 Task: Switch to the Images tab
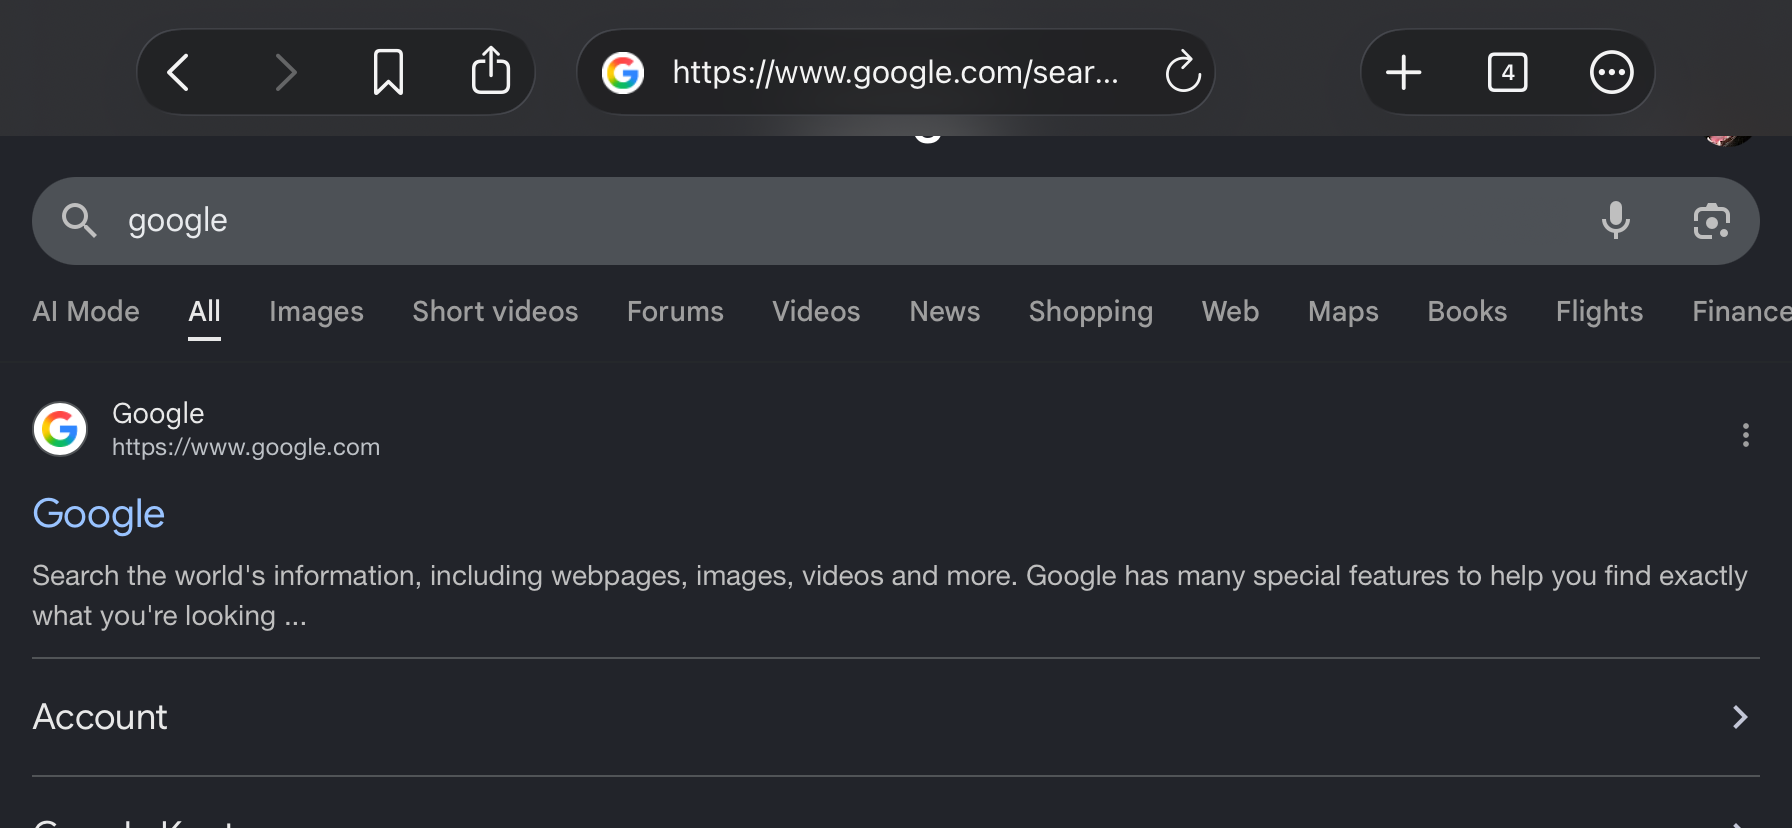pos(316,312)
